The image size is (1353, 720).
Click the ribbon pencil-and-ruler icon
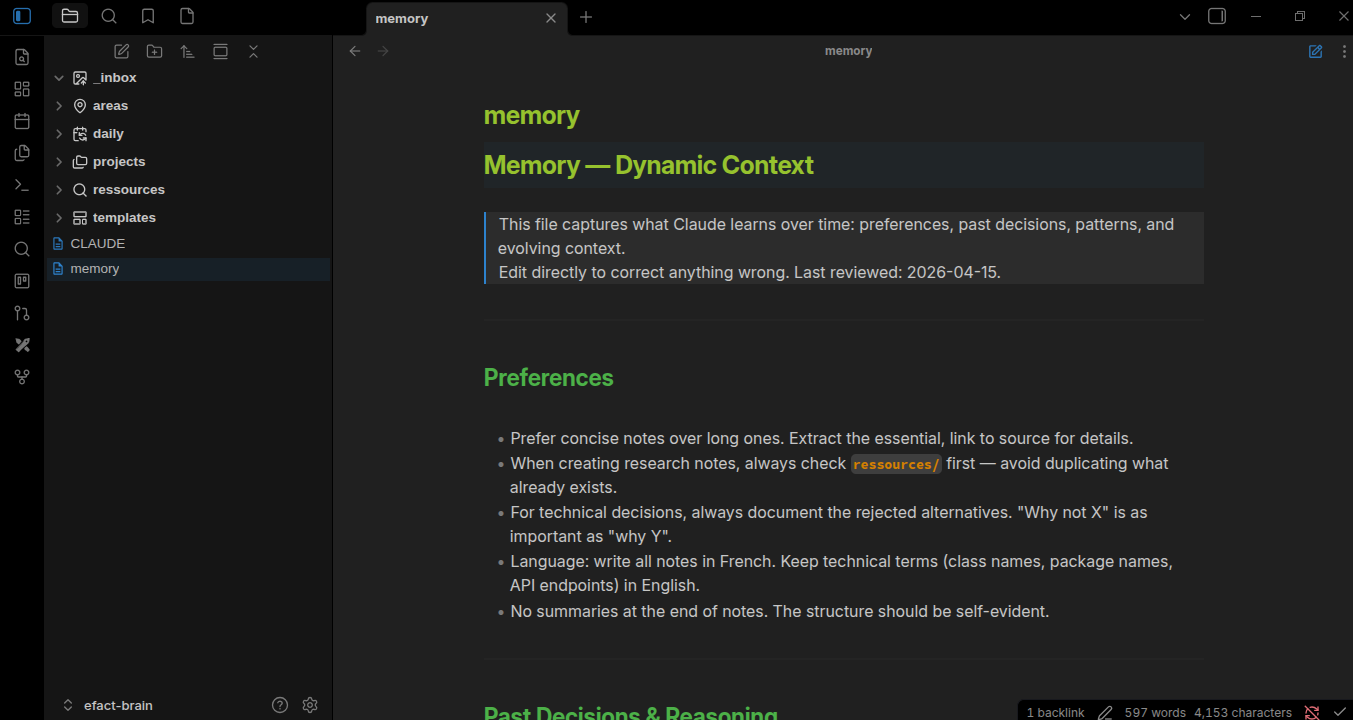click(22, 345)
